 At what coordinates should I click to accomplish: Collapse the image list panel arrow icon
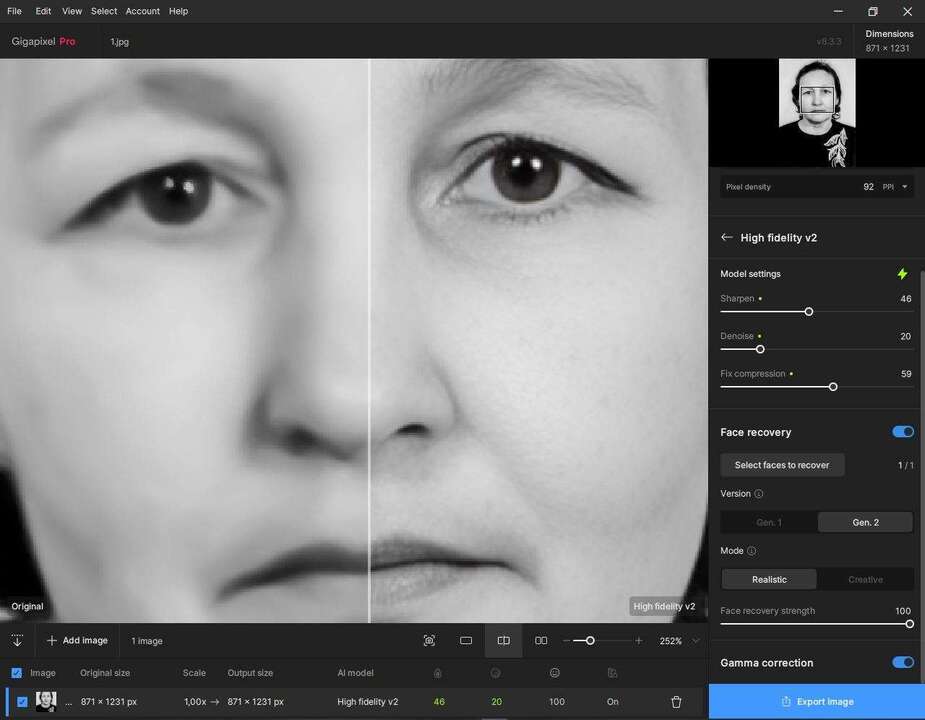click(x=17, y=641)
